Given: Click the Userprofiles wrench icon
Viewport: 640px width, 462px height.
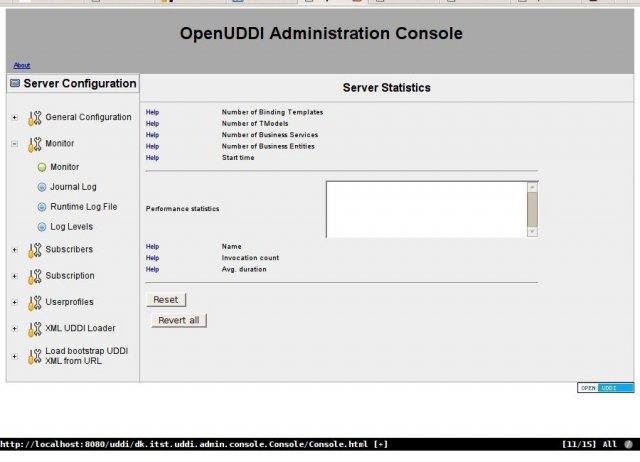Looking at the screenshot, I should click(35, 303).
